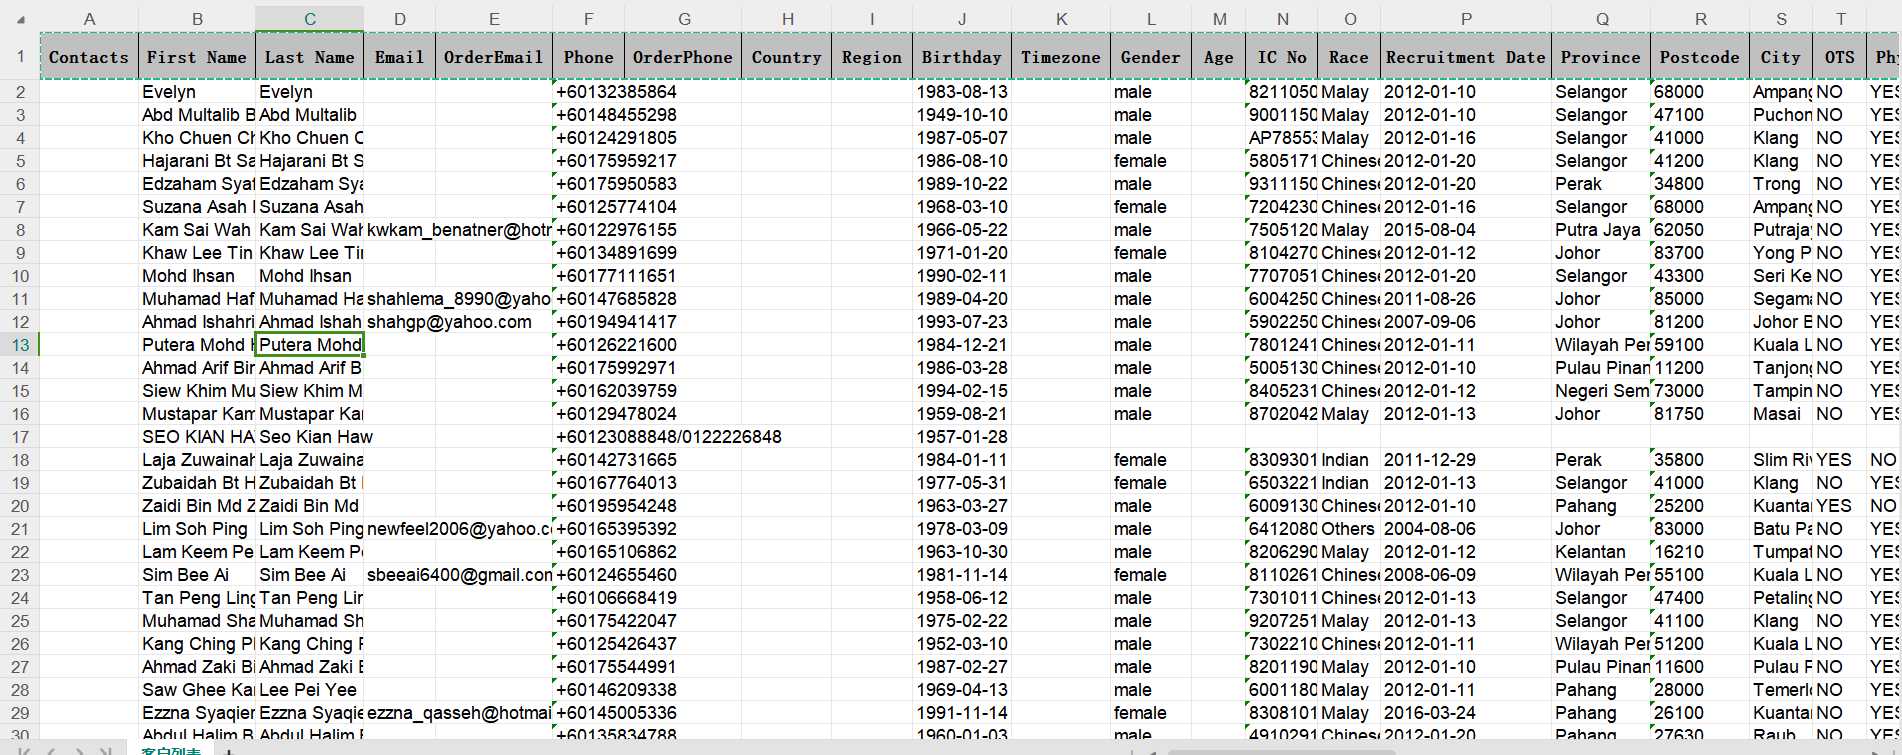1902x755 pixels.
Task: Click the 'Region' header cell
Action: [x=872, y=57]
